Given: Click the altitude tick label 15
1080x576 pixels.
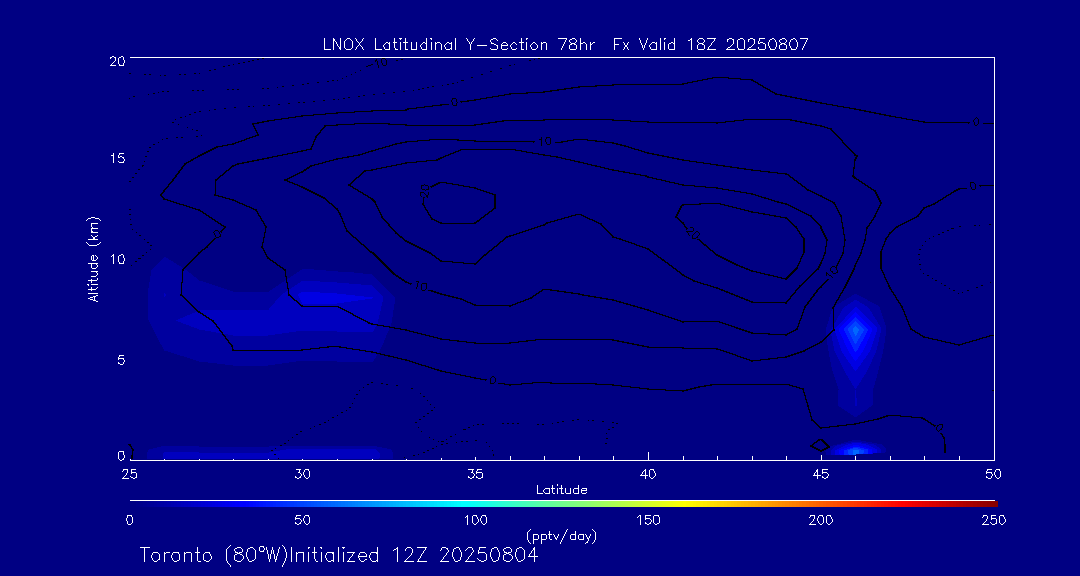Looking at the screenshot, I should [x=116, y=159].
